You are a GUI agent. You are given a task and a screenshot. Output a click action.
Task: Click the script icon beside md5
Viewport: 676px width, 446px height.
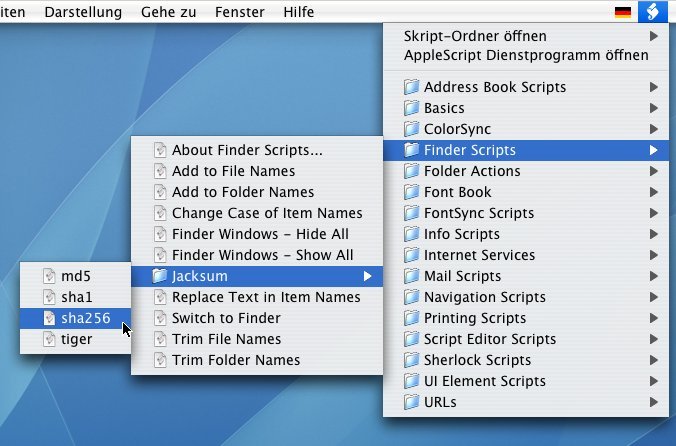tap(49, 276)
